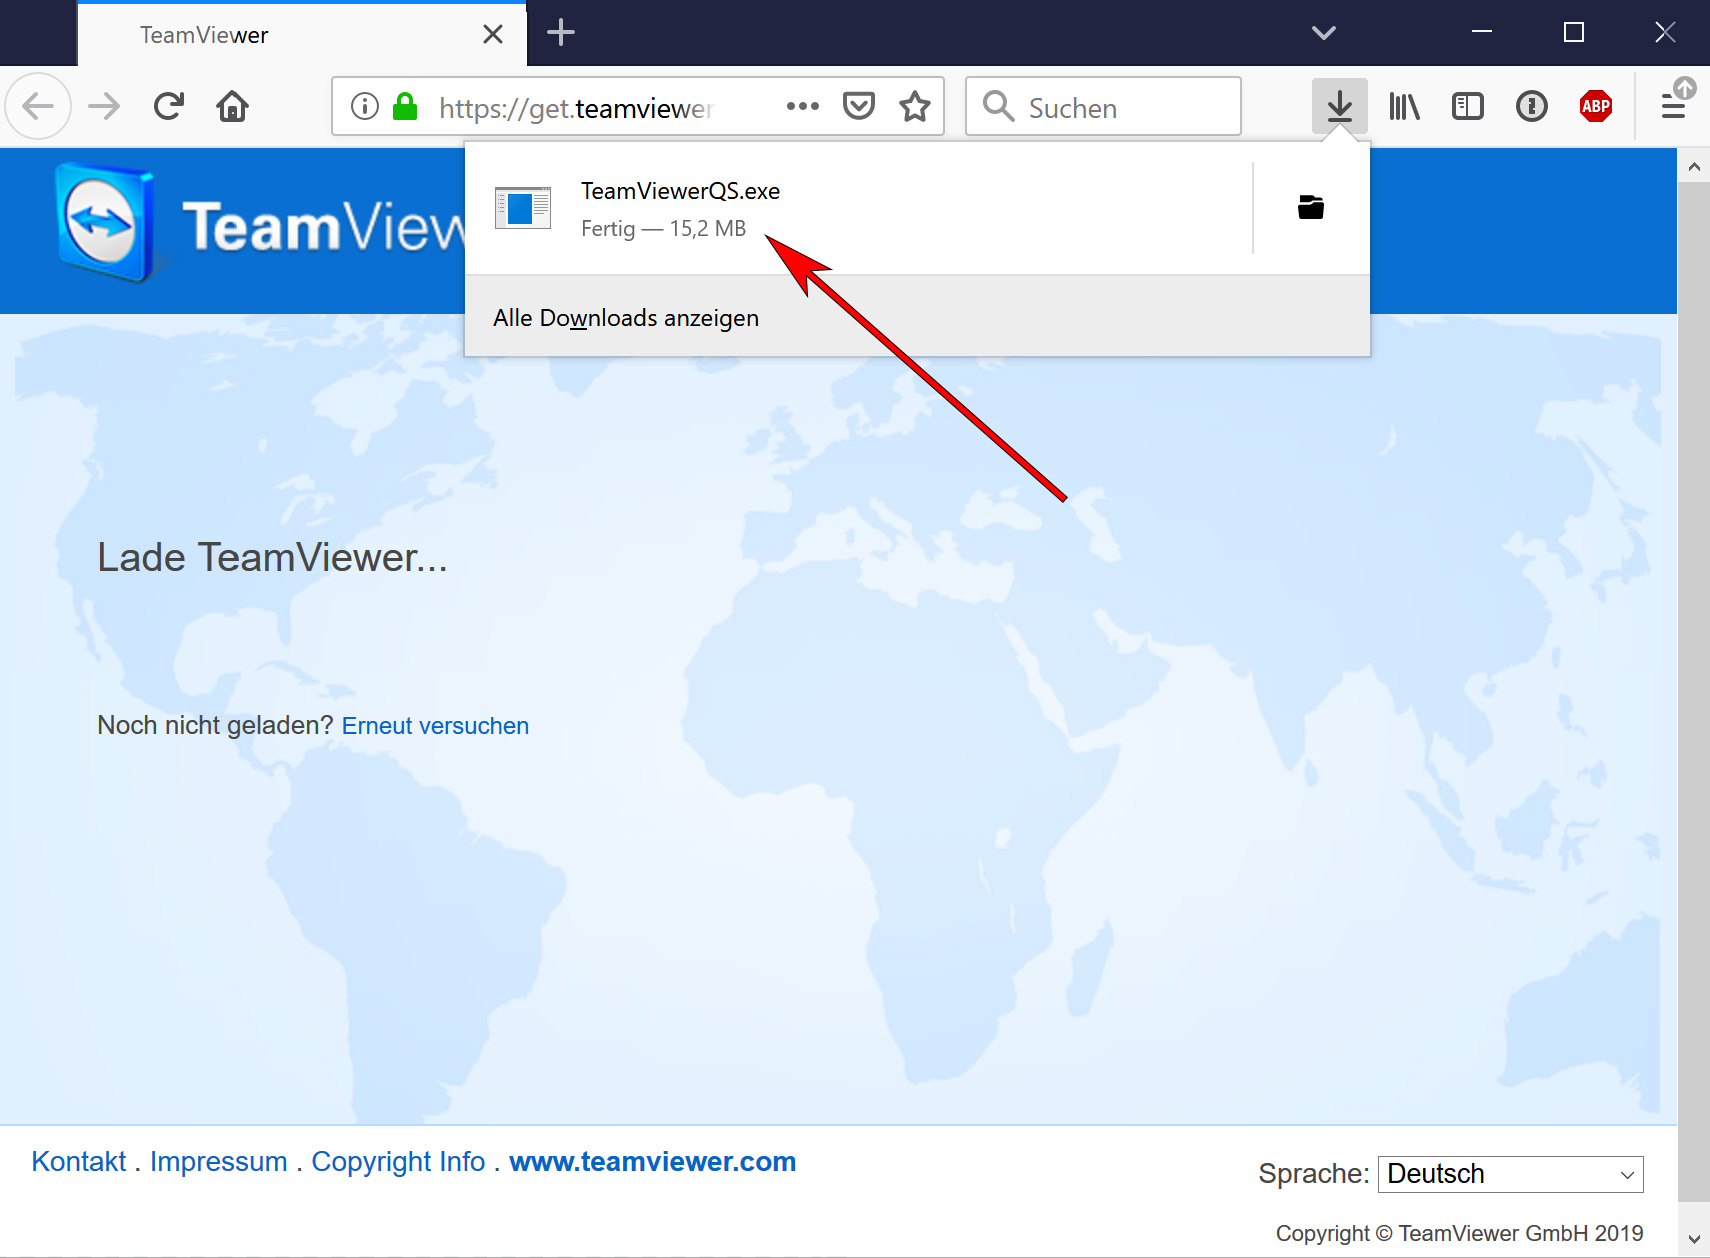This screenshot has height=1258, width=1710.
Task: Click the green padlock security icon
Action: 405,106
